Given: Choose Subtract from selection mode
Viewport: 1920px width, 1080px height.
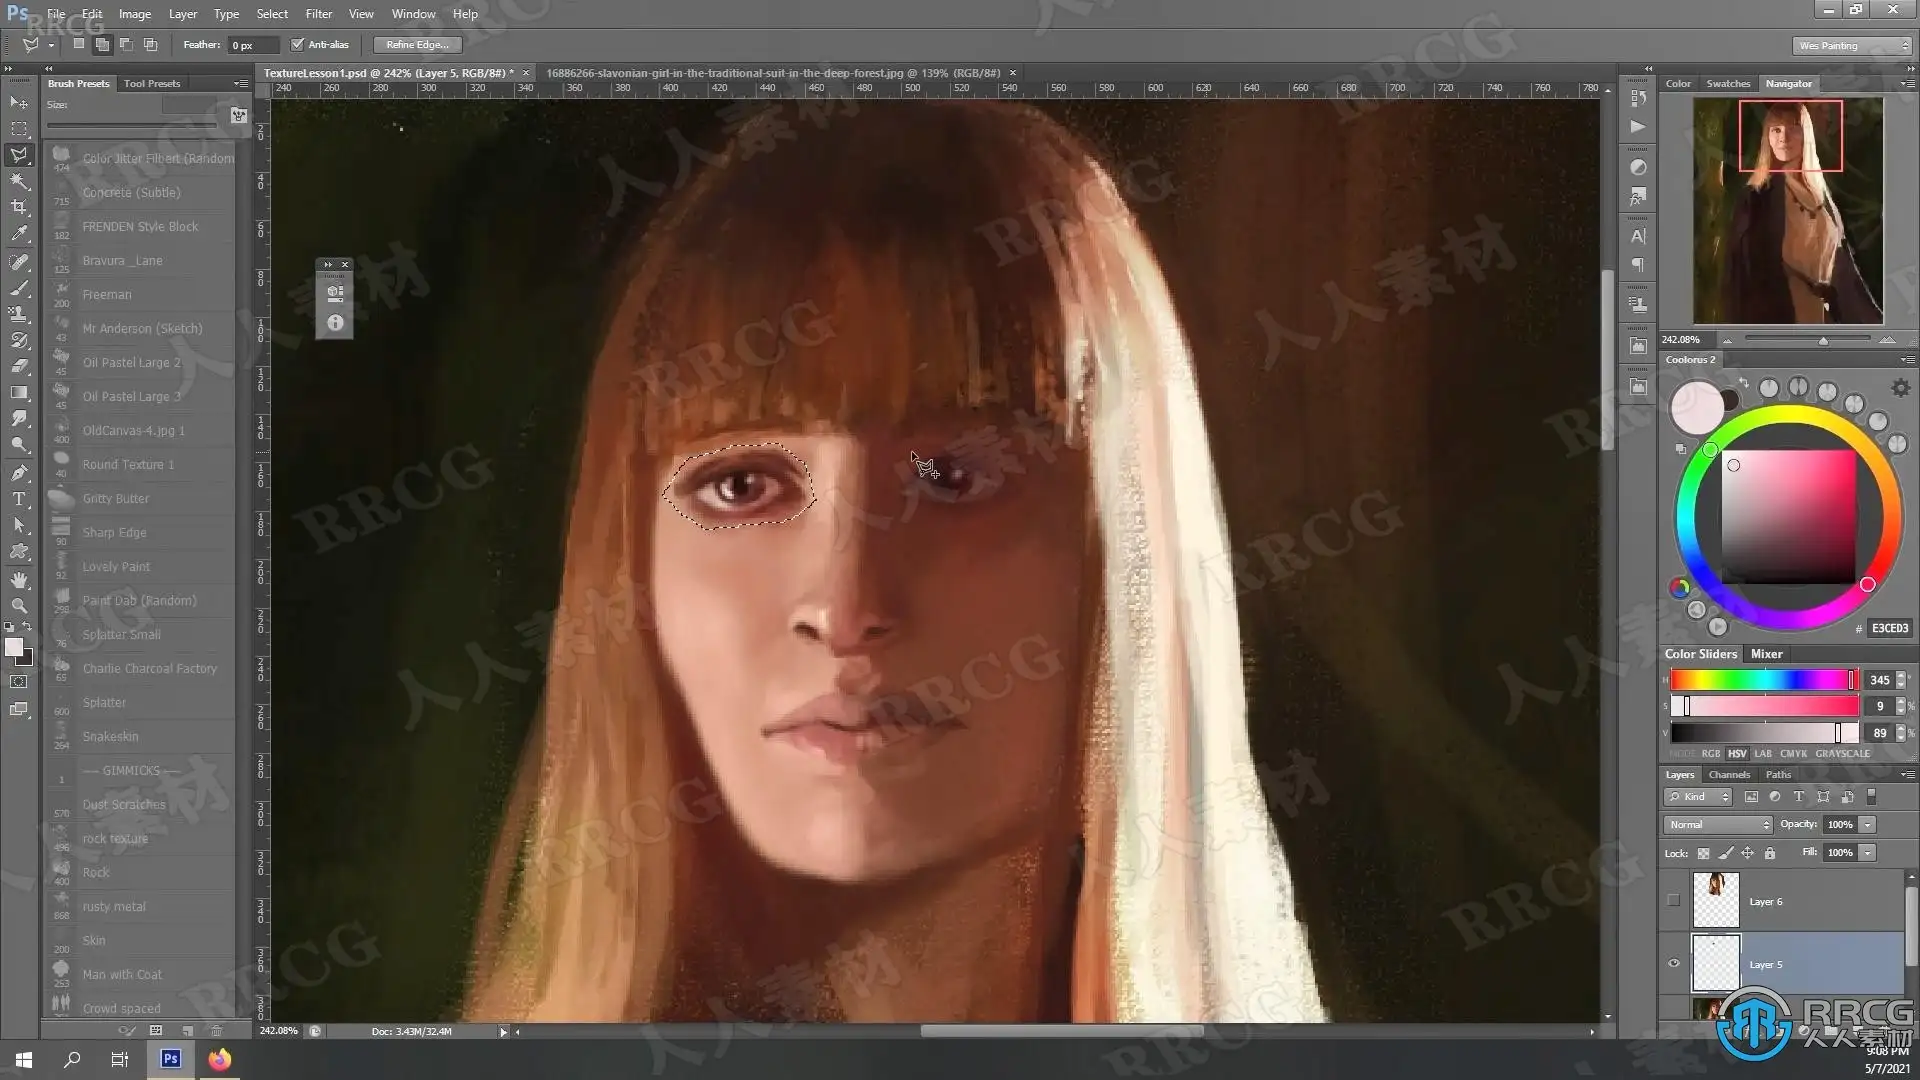Looking at the screenshot, I should 126,44.
